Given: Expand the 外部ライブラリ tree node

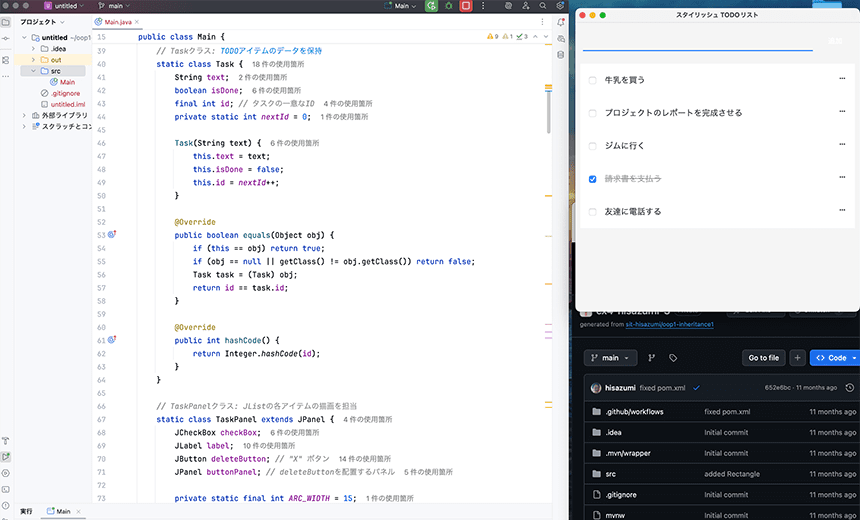Looking at the screenshot, I should click(x=24, y=115).
